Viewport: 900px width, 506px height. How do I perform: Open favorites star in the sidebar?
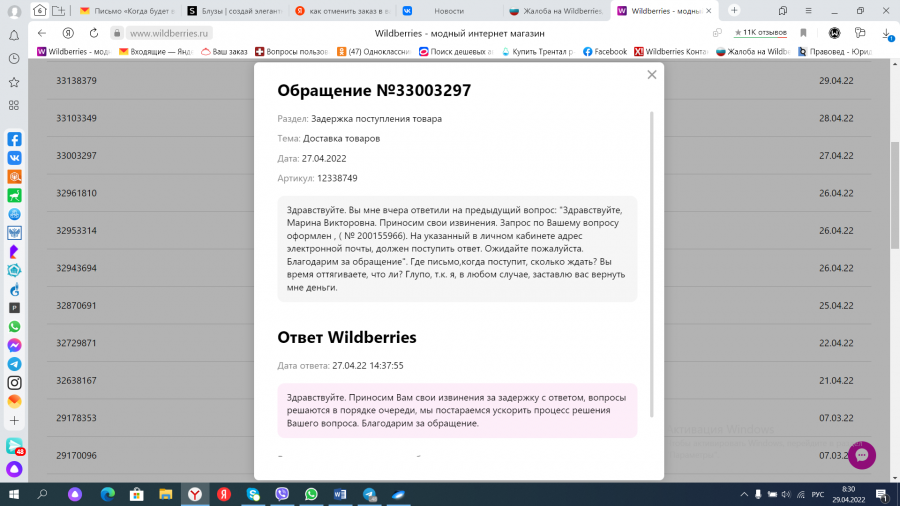[x=14, y=82]
